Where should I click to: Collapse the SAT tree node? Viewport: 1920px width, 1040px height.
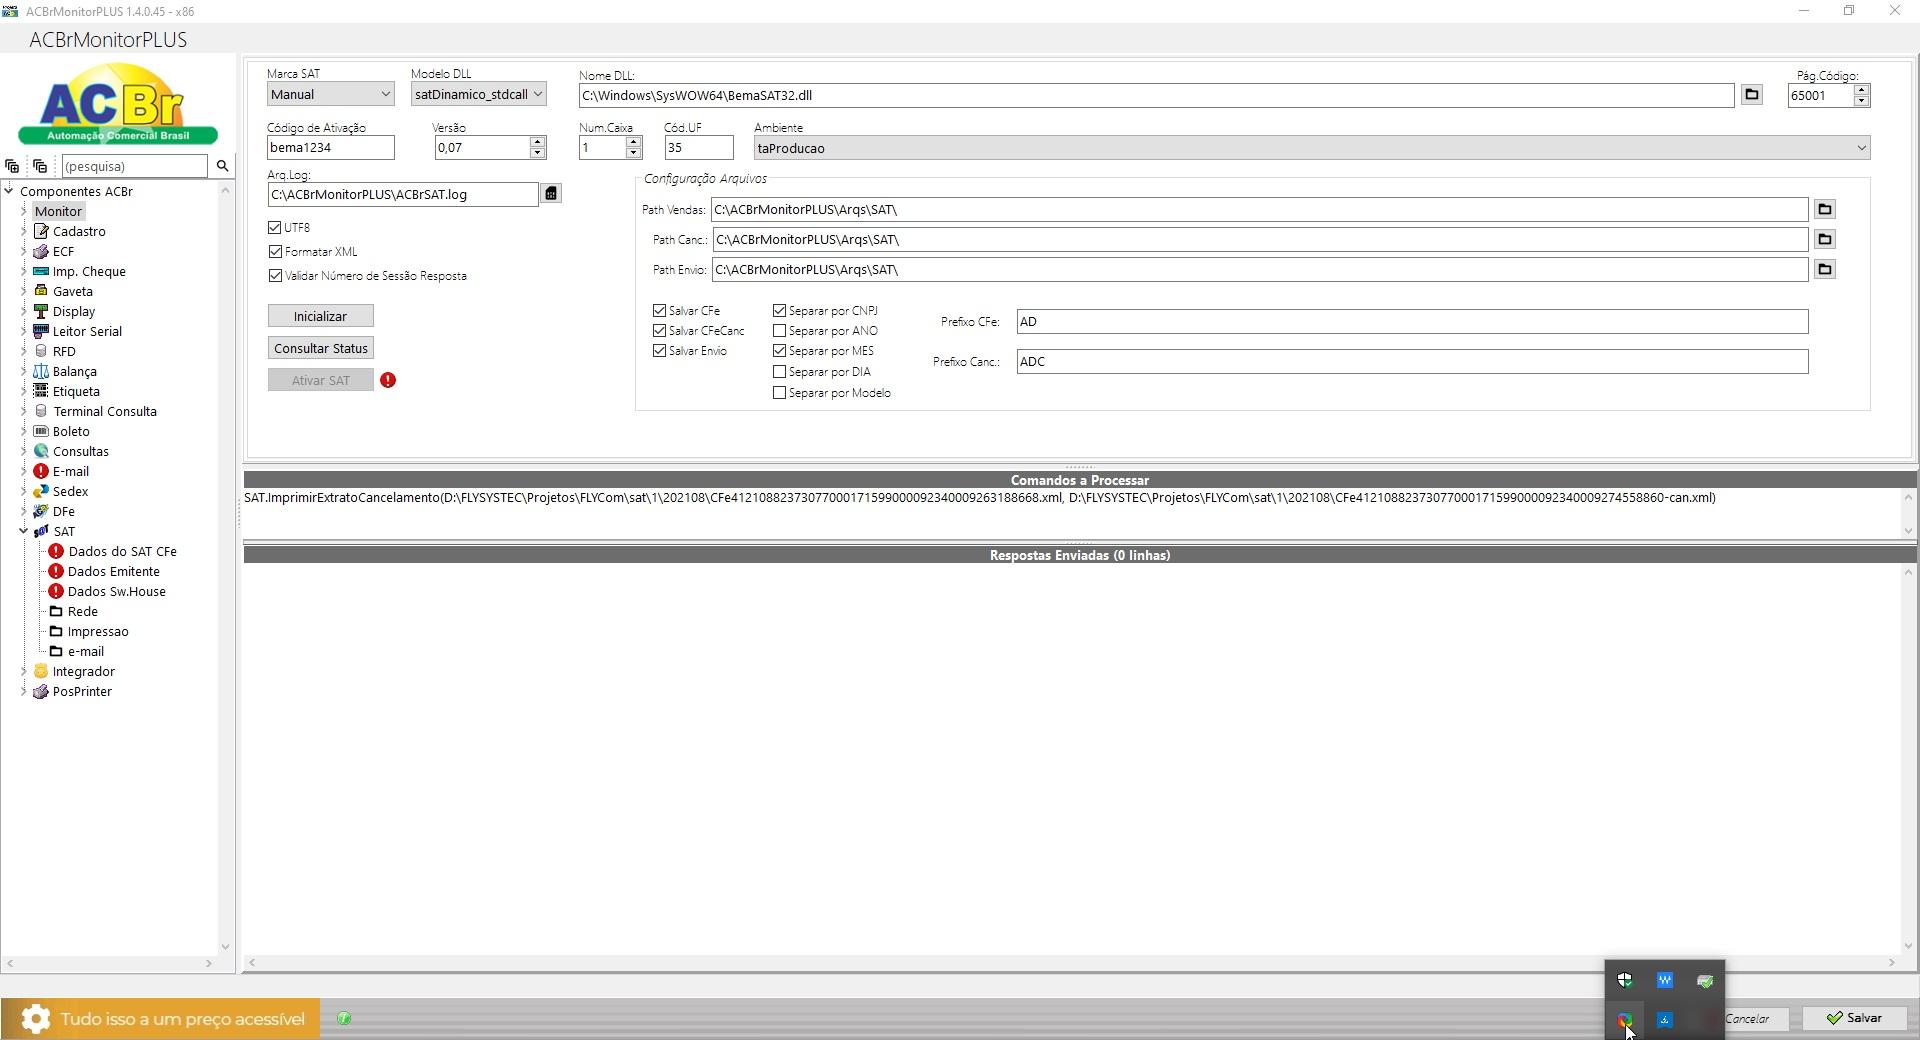[x=24, y=531]
